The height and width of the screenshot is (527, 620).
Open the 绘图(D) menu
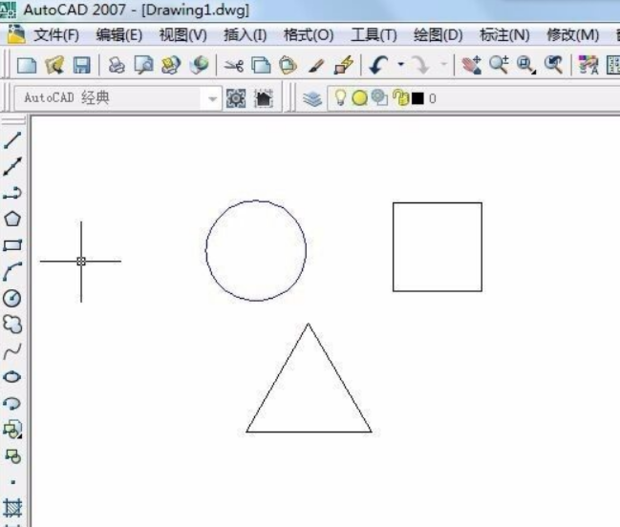coord(438,35)
